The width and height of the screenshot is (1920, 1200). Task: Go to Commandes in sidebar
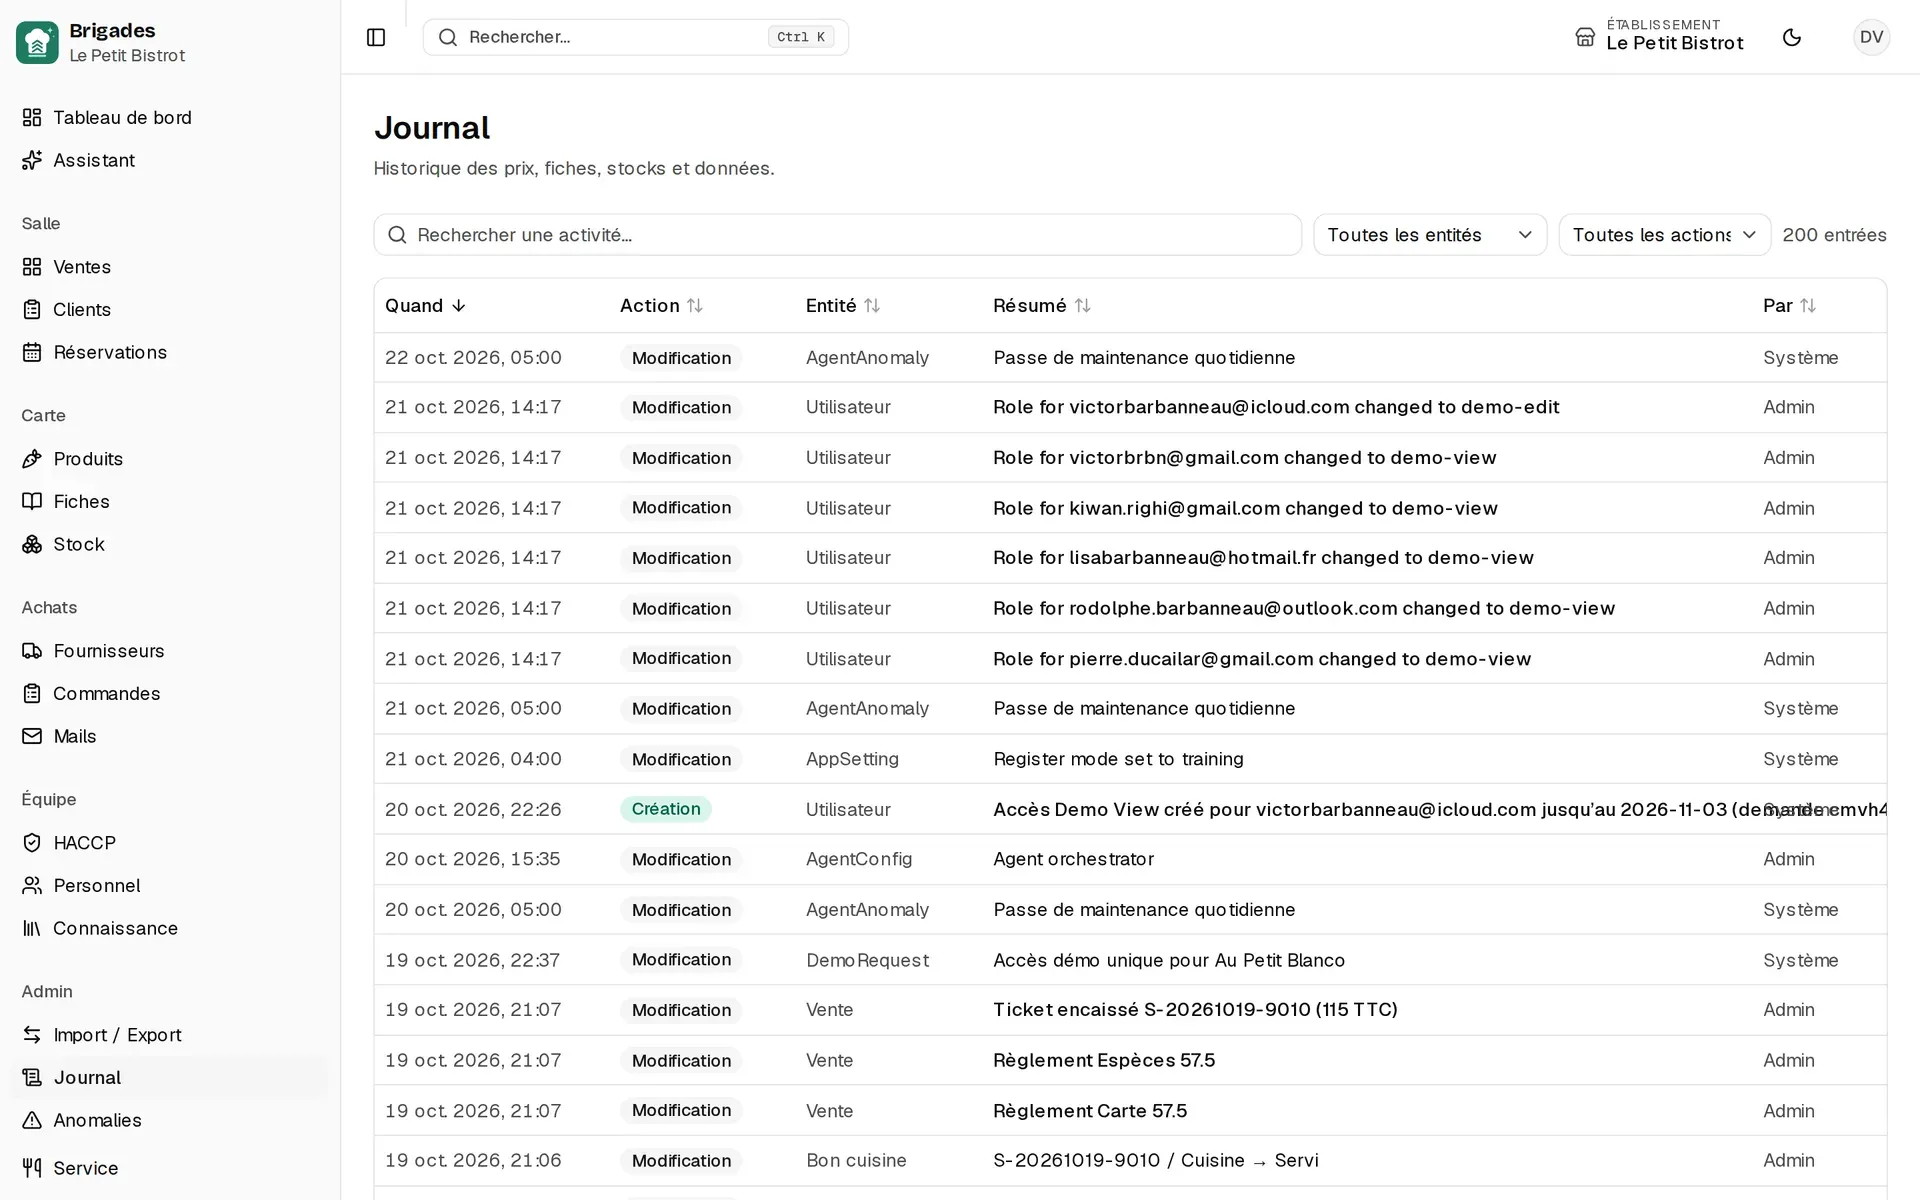[170, 694]
